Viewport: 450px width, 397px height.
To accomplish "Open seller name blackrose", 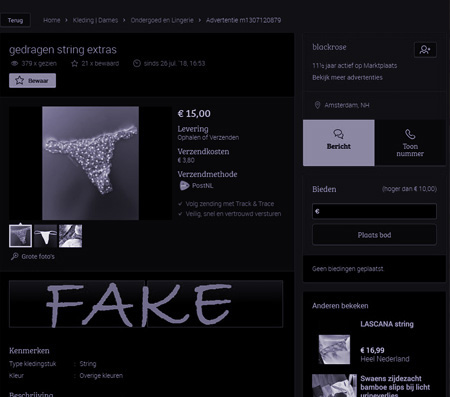I will click(329, 47).
